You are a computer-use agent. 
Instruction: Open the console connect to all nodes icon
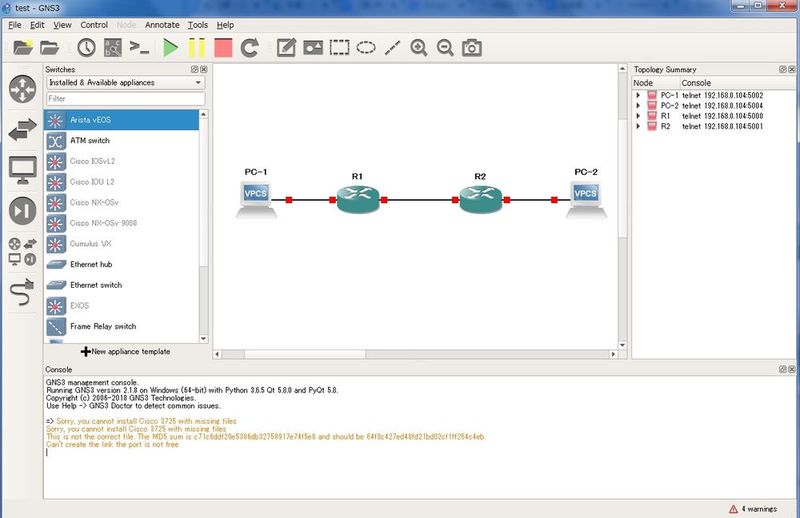pos(140,47)
